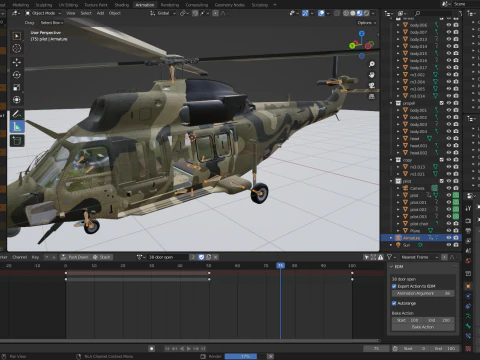Open the Global transform orientation dropdown
The height and width of the screenshot is (360, 480).
coord(163,13)
